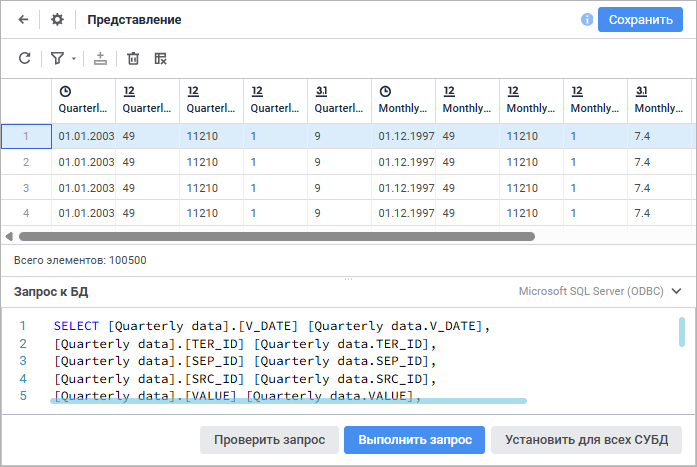This screenshot has width=697, height=467.
Task: Click the clear table icon
Action: 160,58
